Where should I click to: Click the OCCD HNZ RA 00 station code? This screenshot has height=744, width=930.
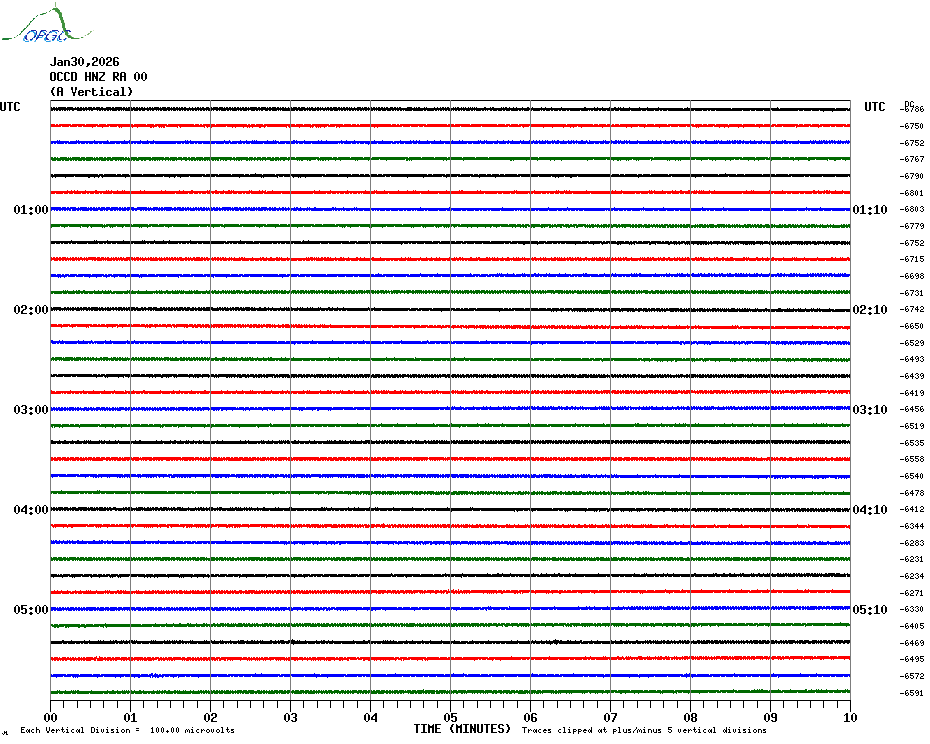click(98, 76)
